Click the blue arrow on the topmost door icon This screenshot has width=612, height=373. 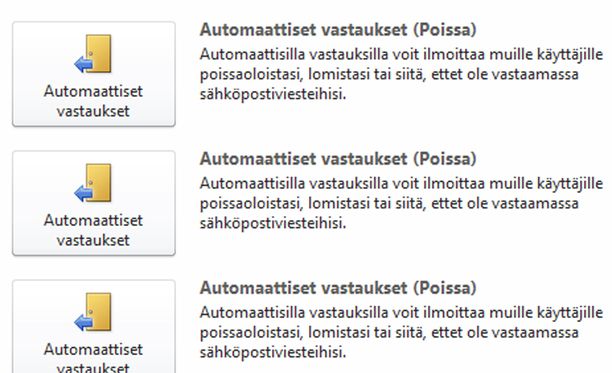[x=83, y=64]
